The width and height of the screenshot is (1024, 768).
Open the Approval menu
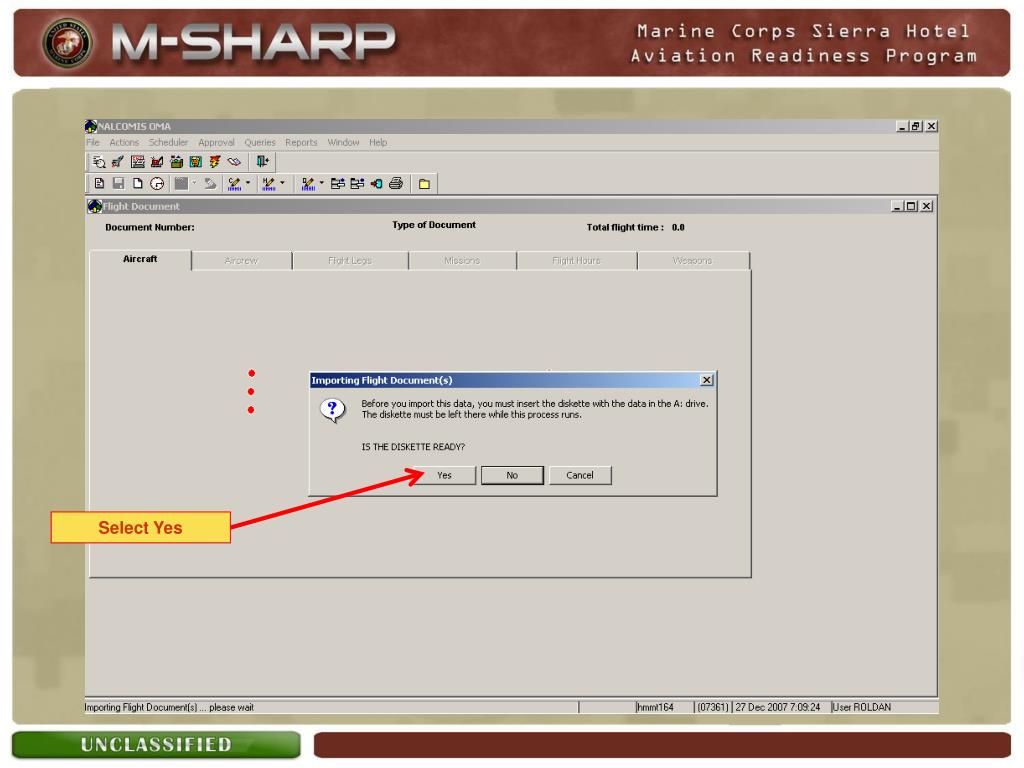pos(216,142)
